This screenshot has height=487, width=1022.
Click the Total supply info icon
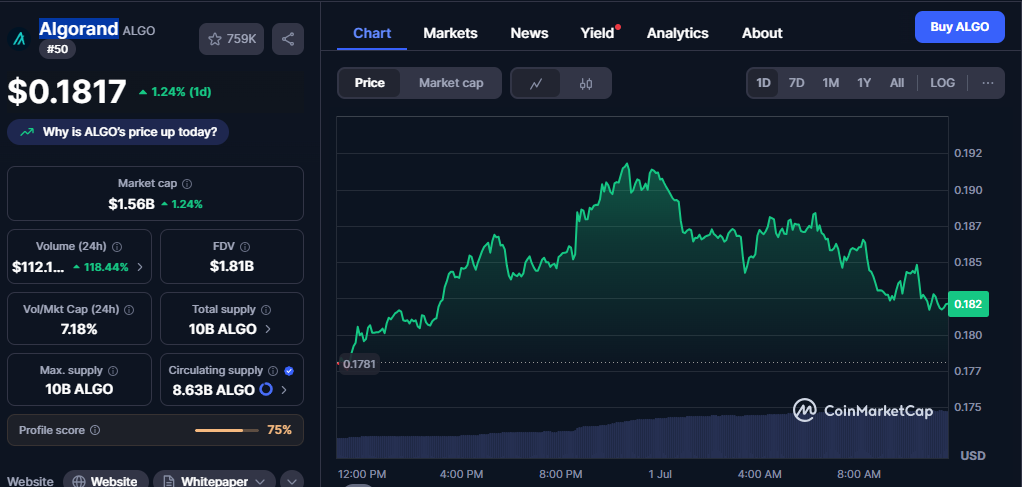[x=266, y=310]
